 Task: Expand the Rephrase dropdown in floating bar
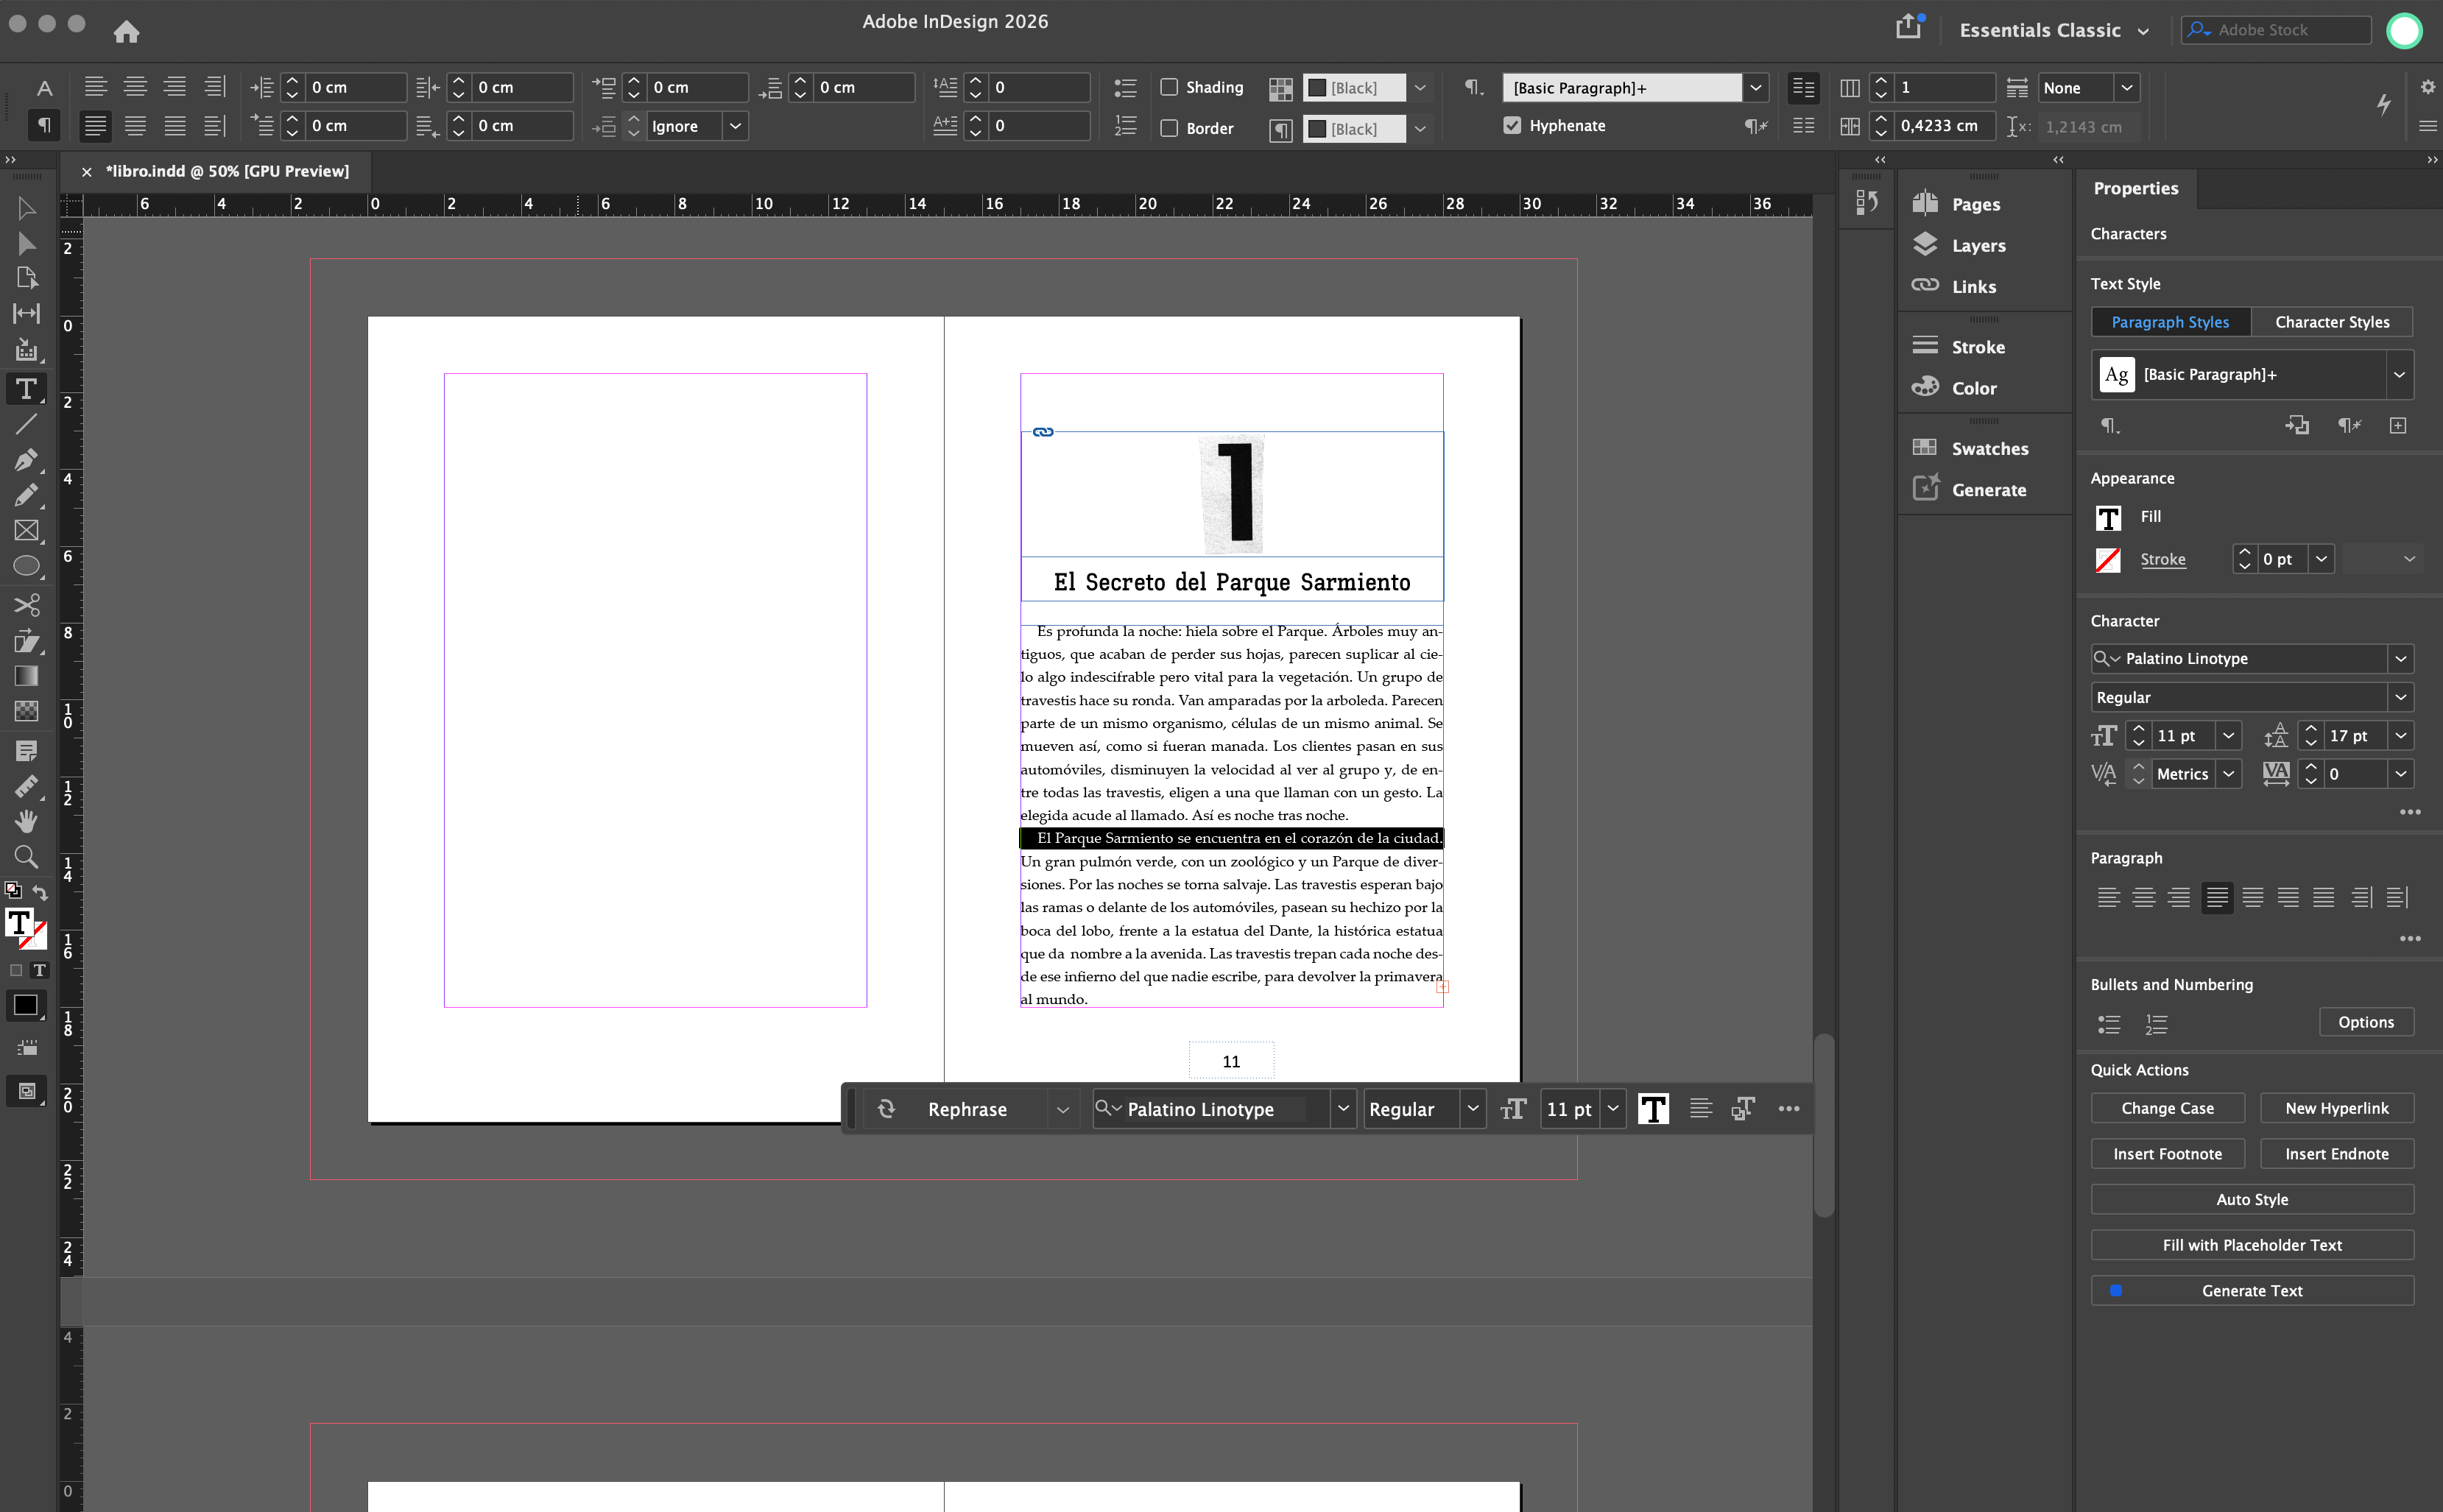click(x=1062, y=1109)
